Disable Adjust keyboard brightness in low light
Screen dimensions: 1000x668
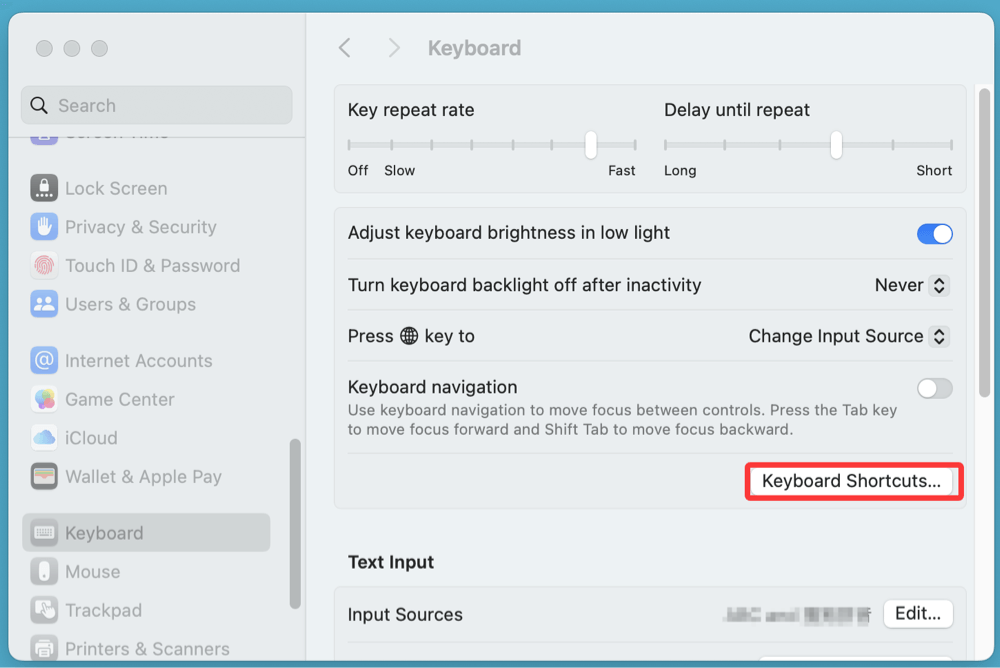tap(934, 234)
